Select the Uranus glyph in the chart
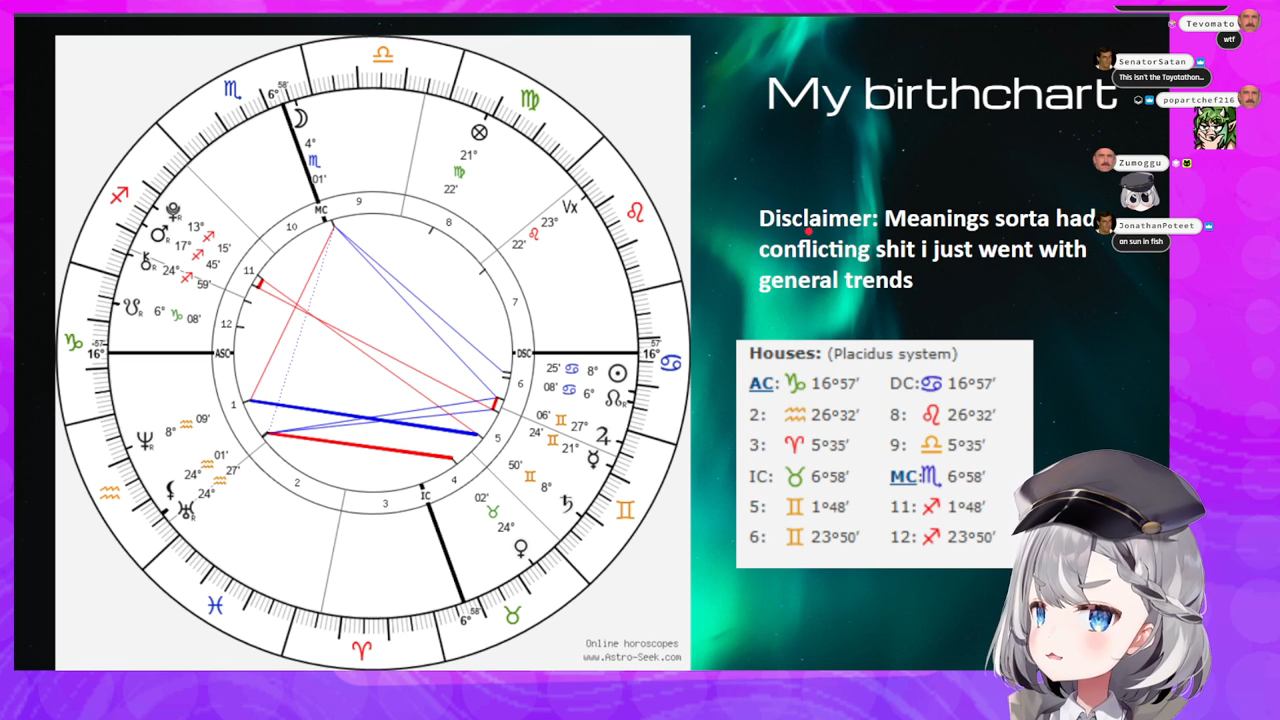The image size is (1280, 720). pos(186,511)
